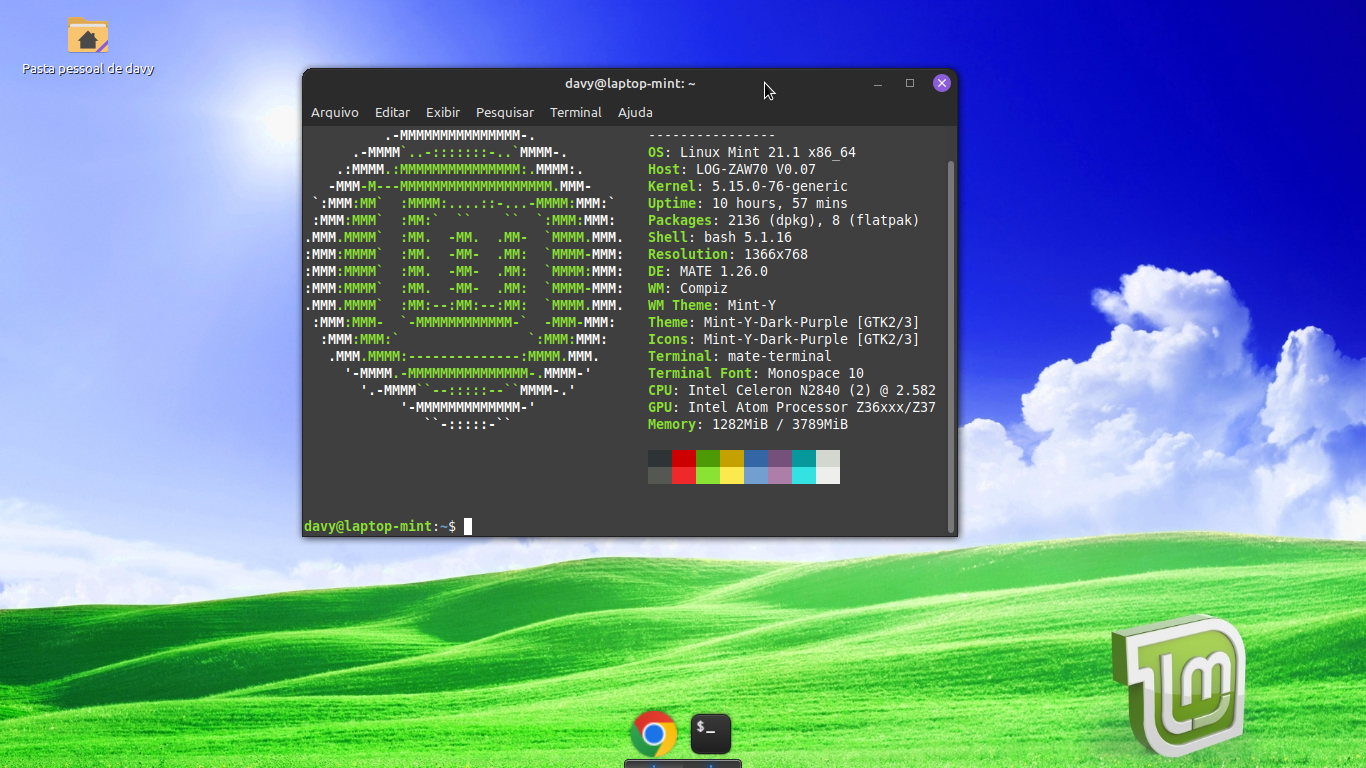Screen dimensions: 1366x768
Task: Click the terminal vertical scrollbar
Action: [951, 345]
